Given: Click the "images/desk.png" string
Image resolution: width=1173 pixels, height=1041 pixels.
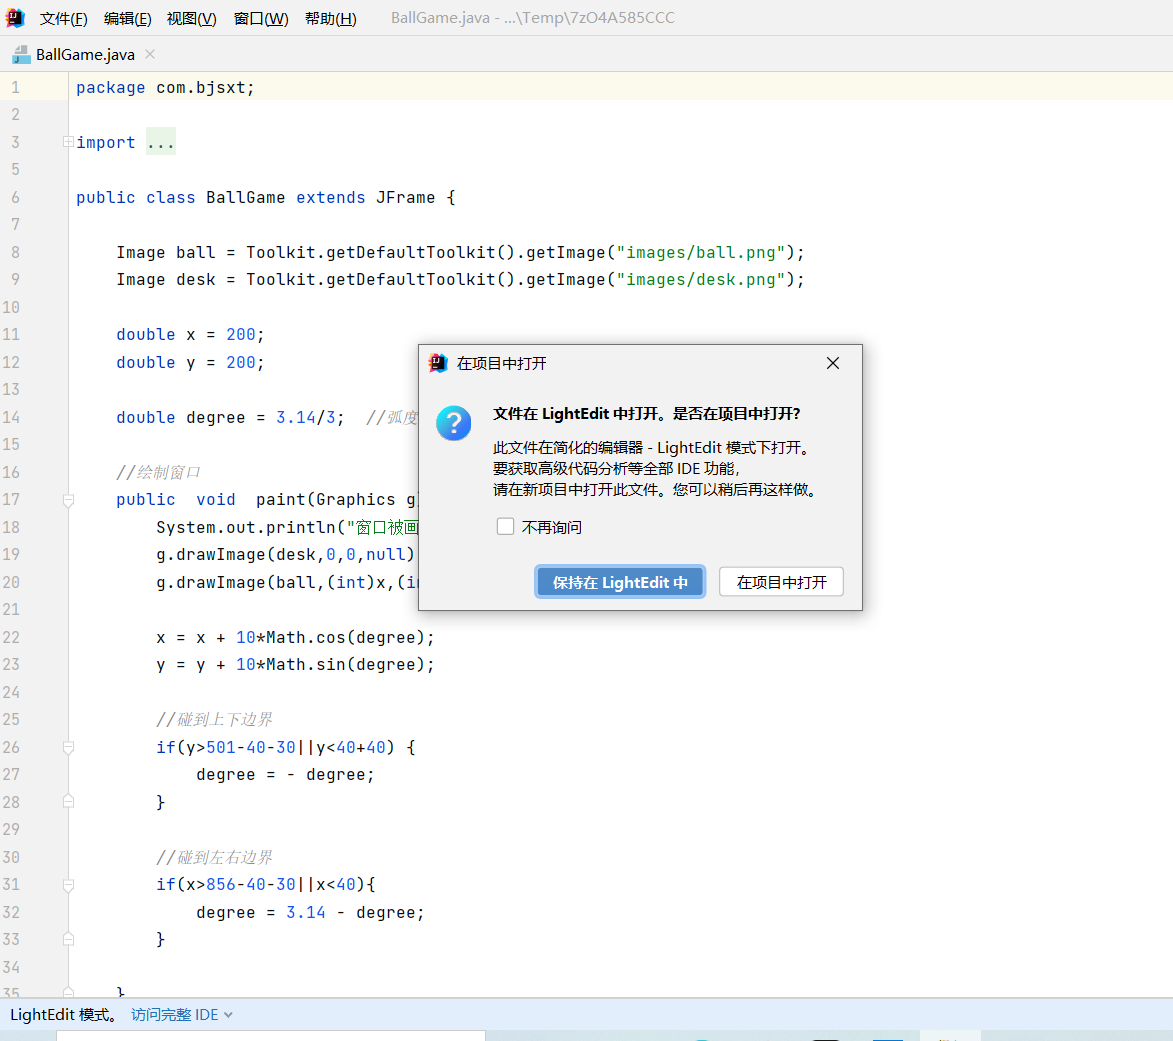Looking at the screenshot, I should 700,280.
